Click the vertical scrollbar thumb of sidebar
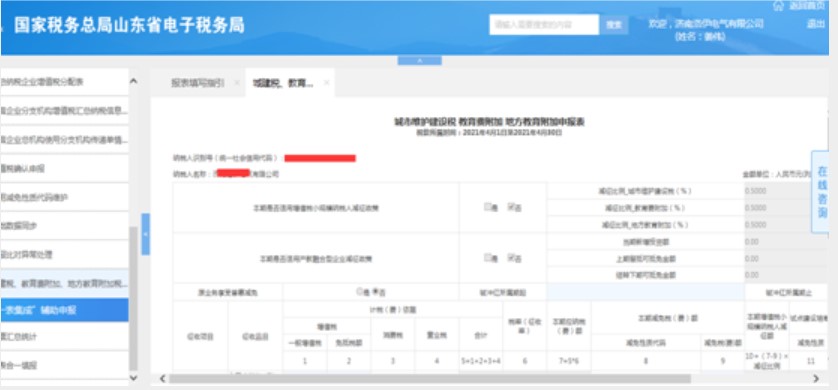Image resolution: width=838 pixels, height=390 pixels. [x=134, y=298]
